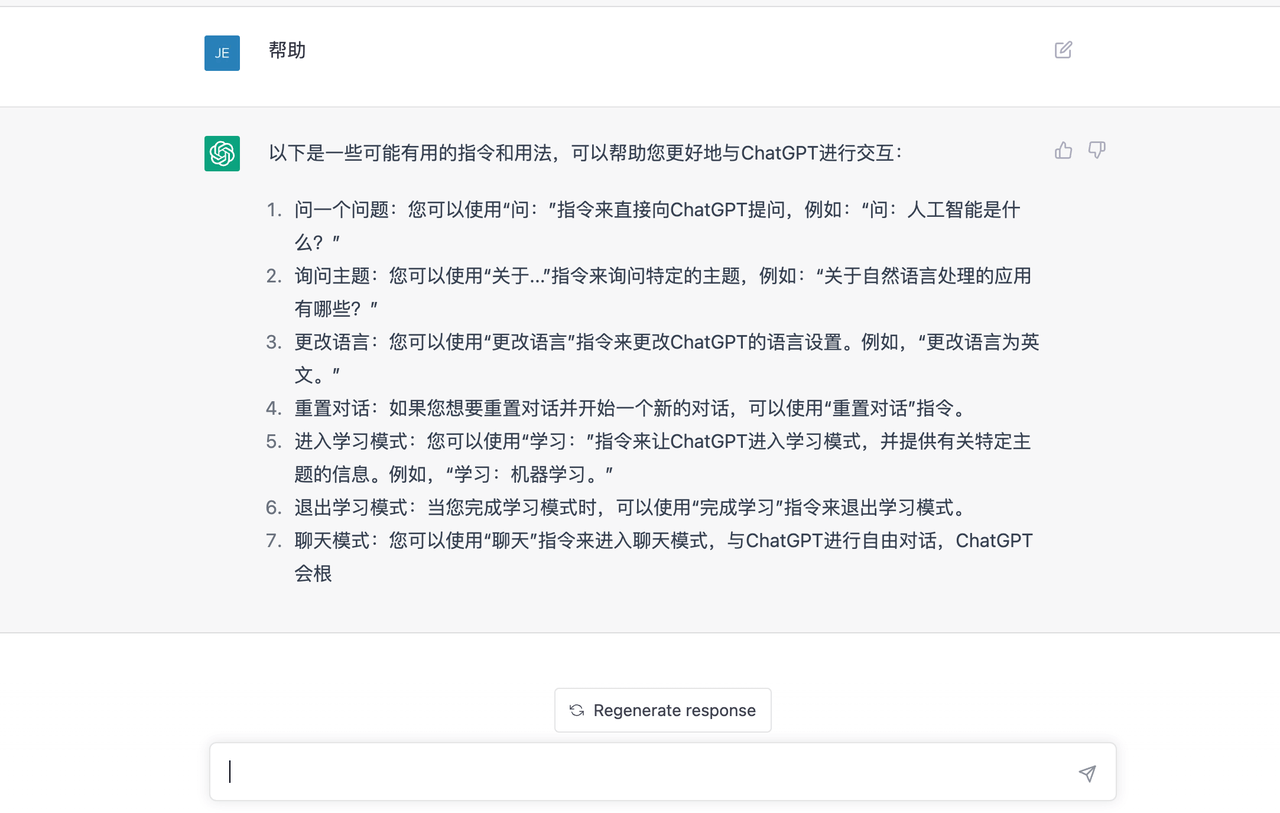Click list item 7 "聊天模式"
The width and height of the screenshot is (1280, 813).
tap(663, 557)
